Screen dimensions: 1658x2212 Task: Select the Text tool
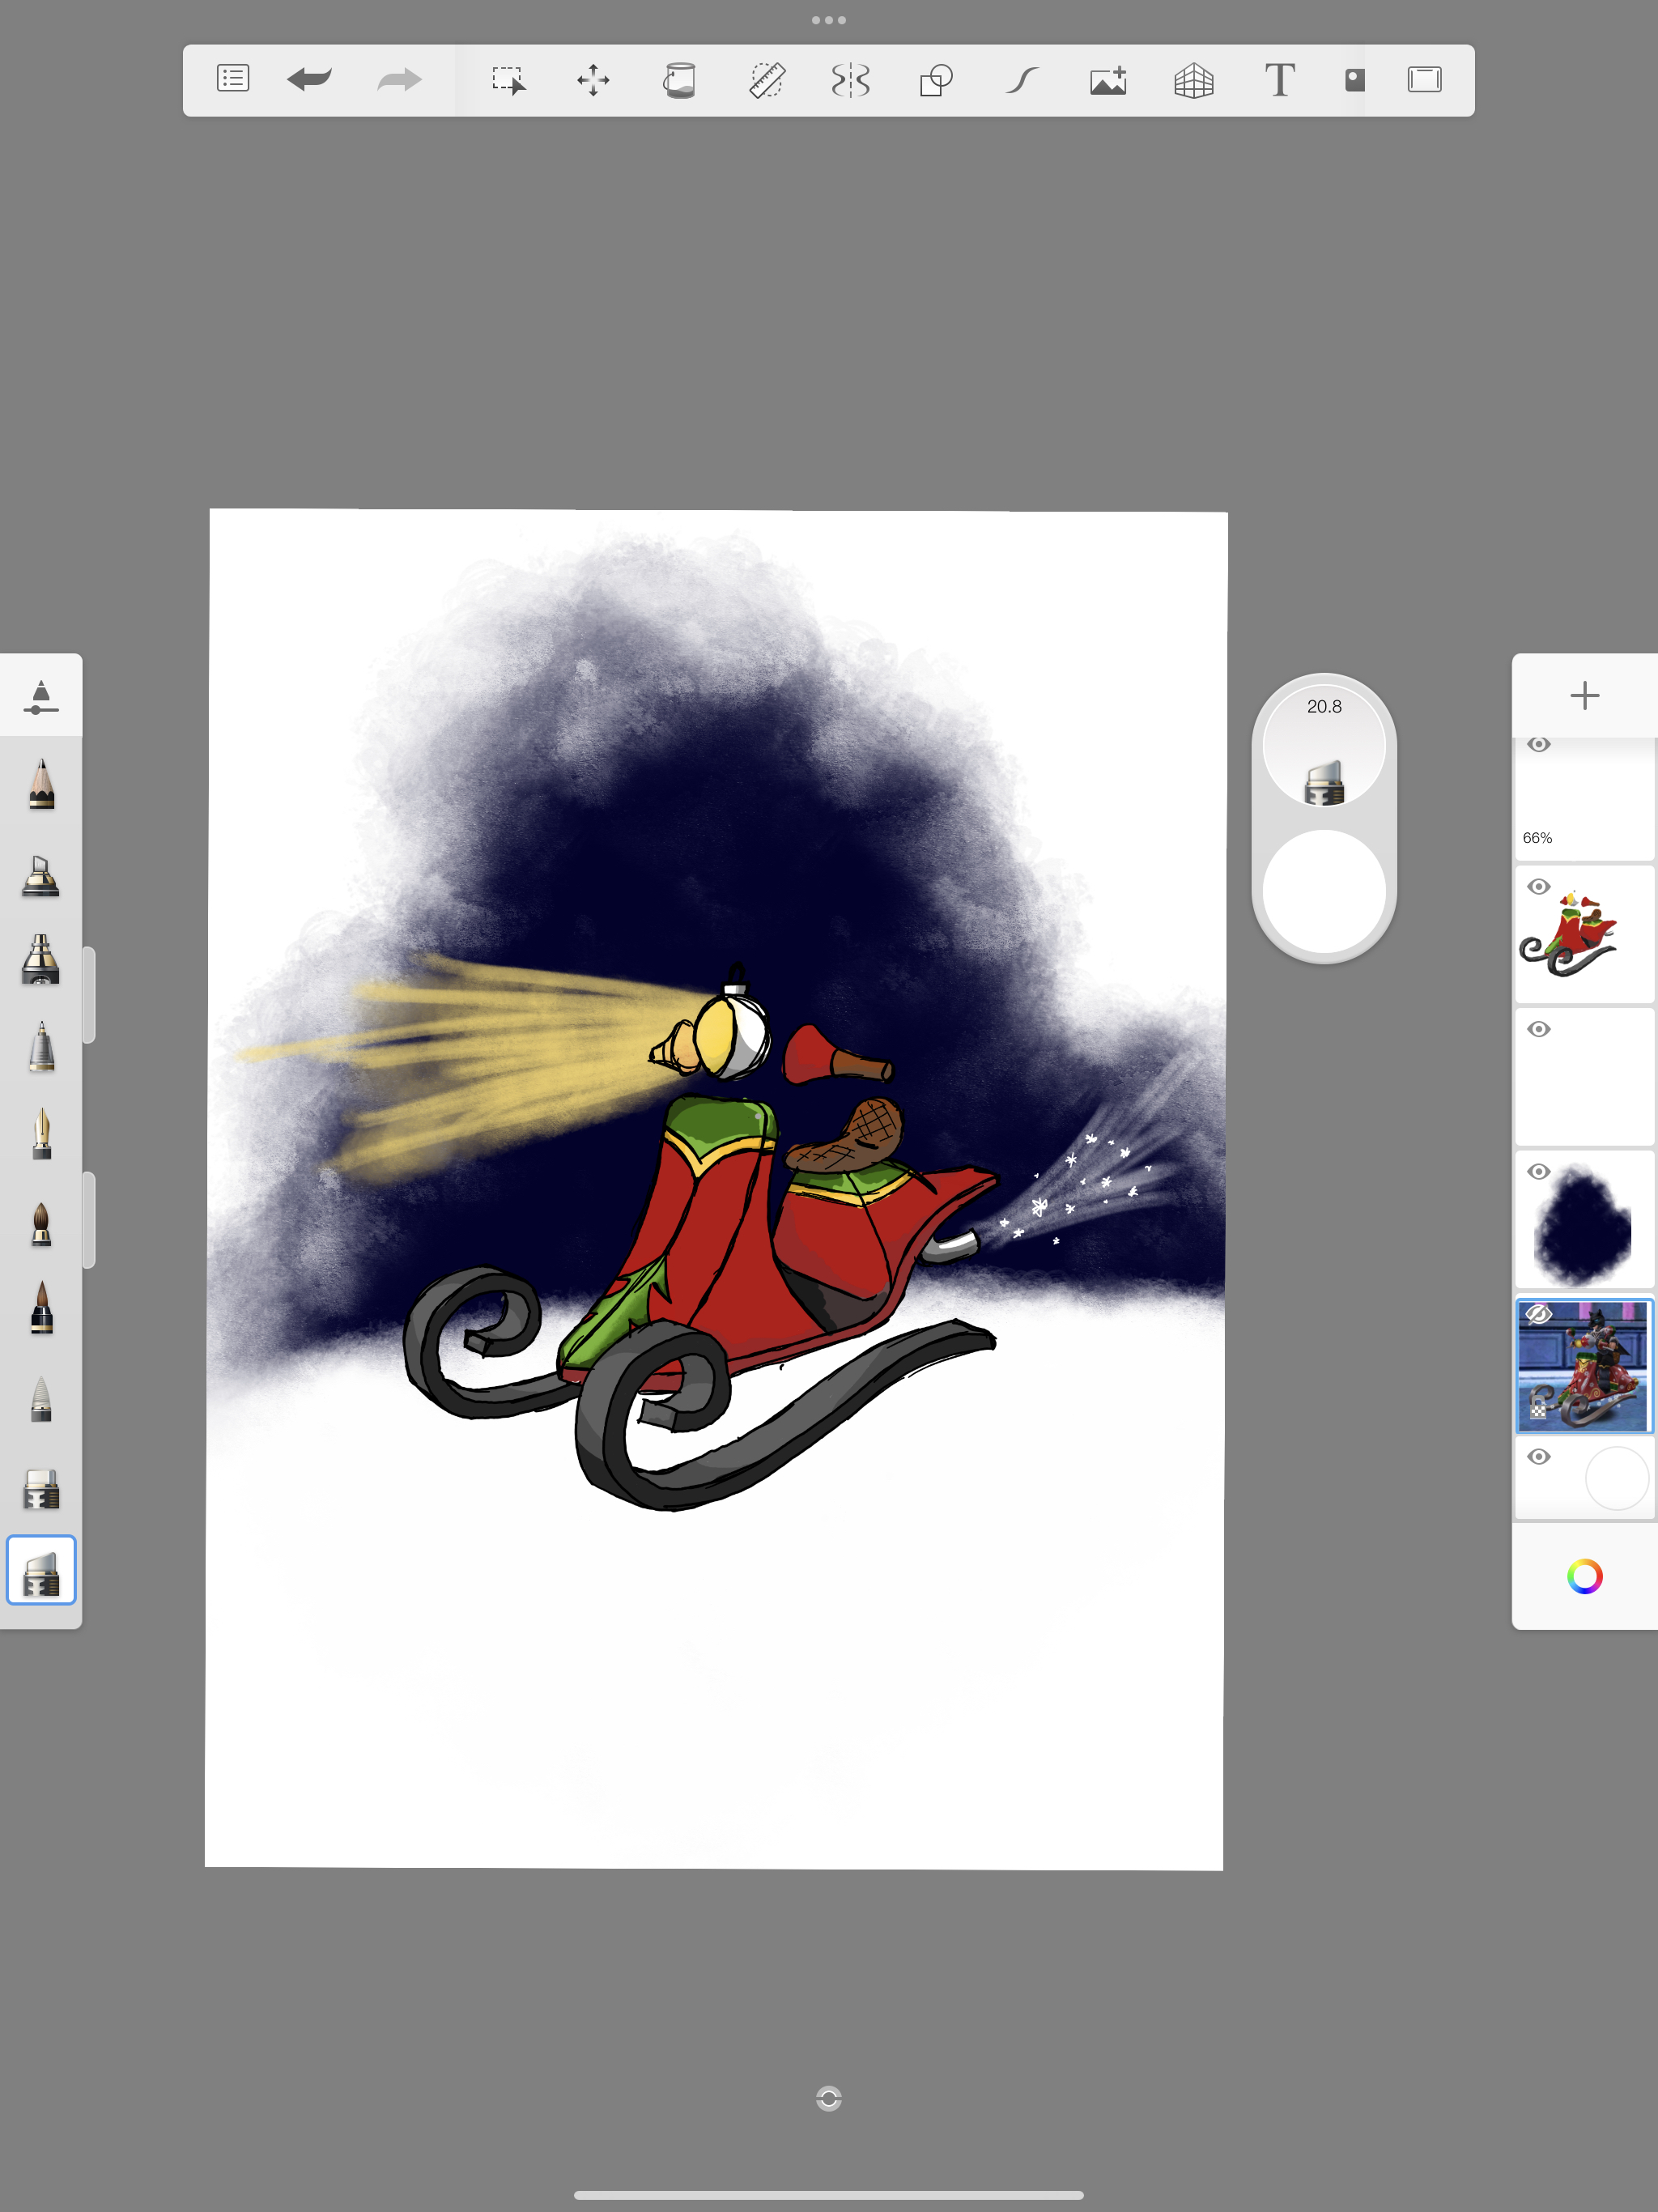pos(1279,80)
